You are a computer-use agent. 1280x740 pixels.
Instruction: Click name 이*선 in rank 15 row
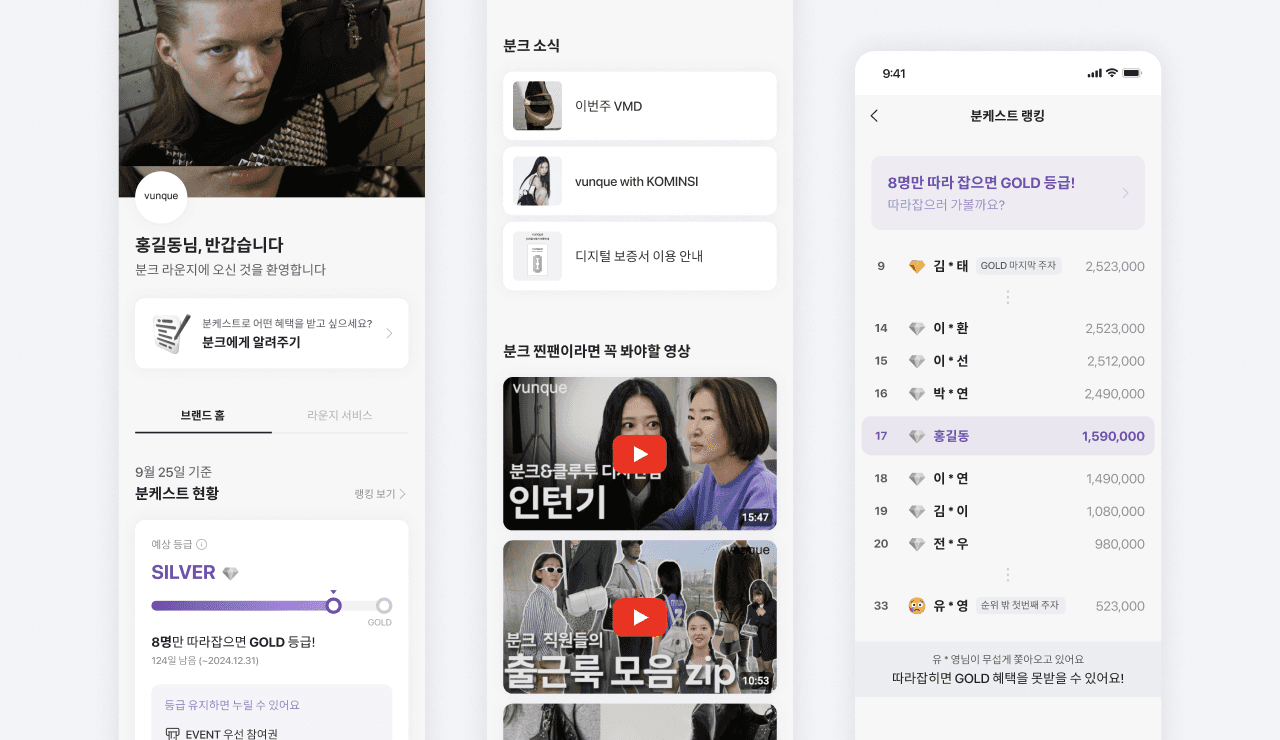(x=951, y=361)
